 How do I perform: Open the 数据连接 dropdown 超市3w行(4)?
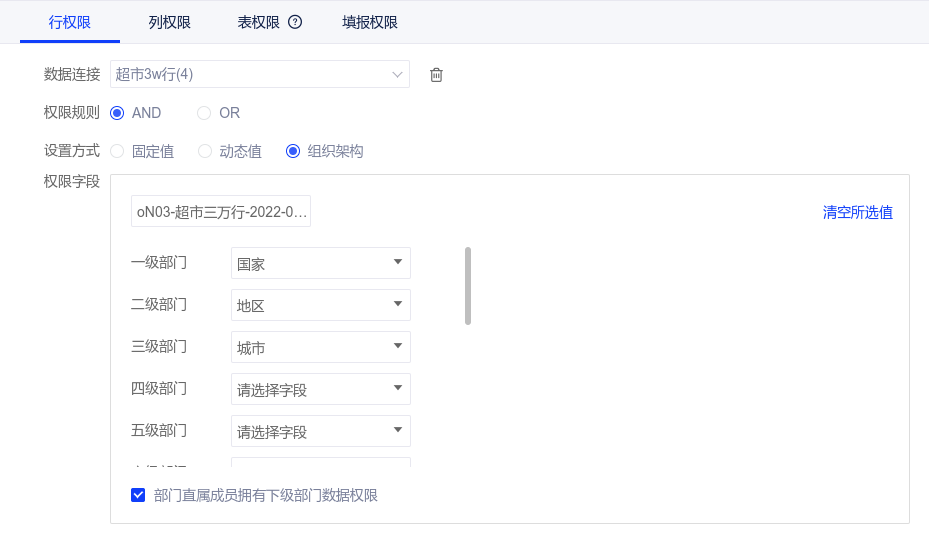click(260, 74)
